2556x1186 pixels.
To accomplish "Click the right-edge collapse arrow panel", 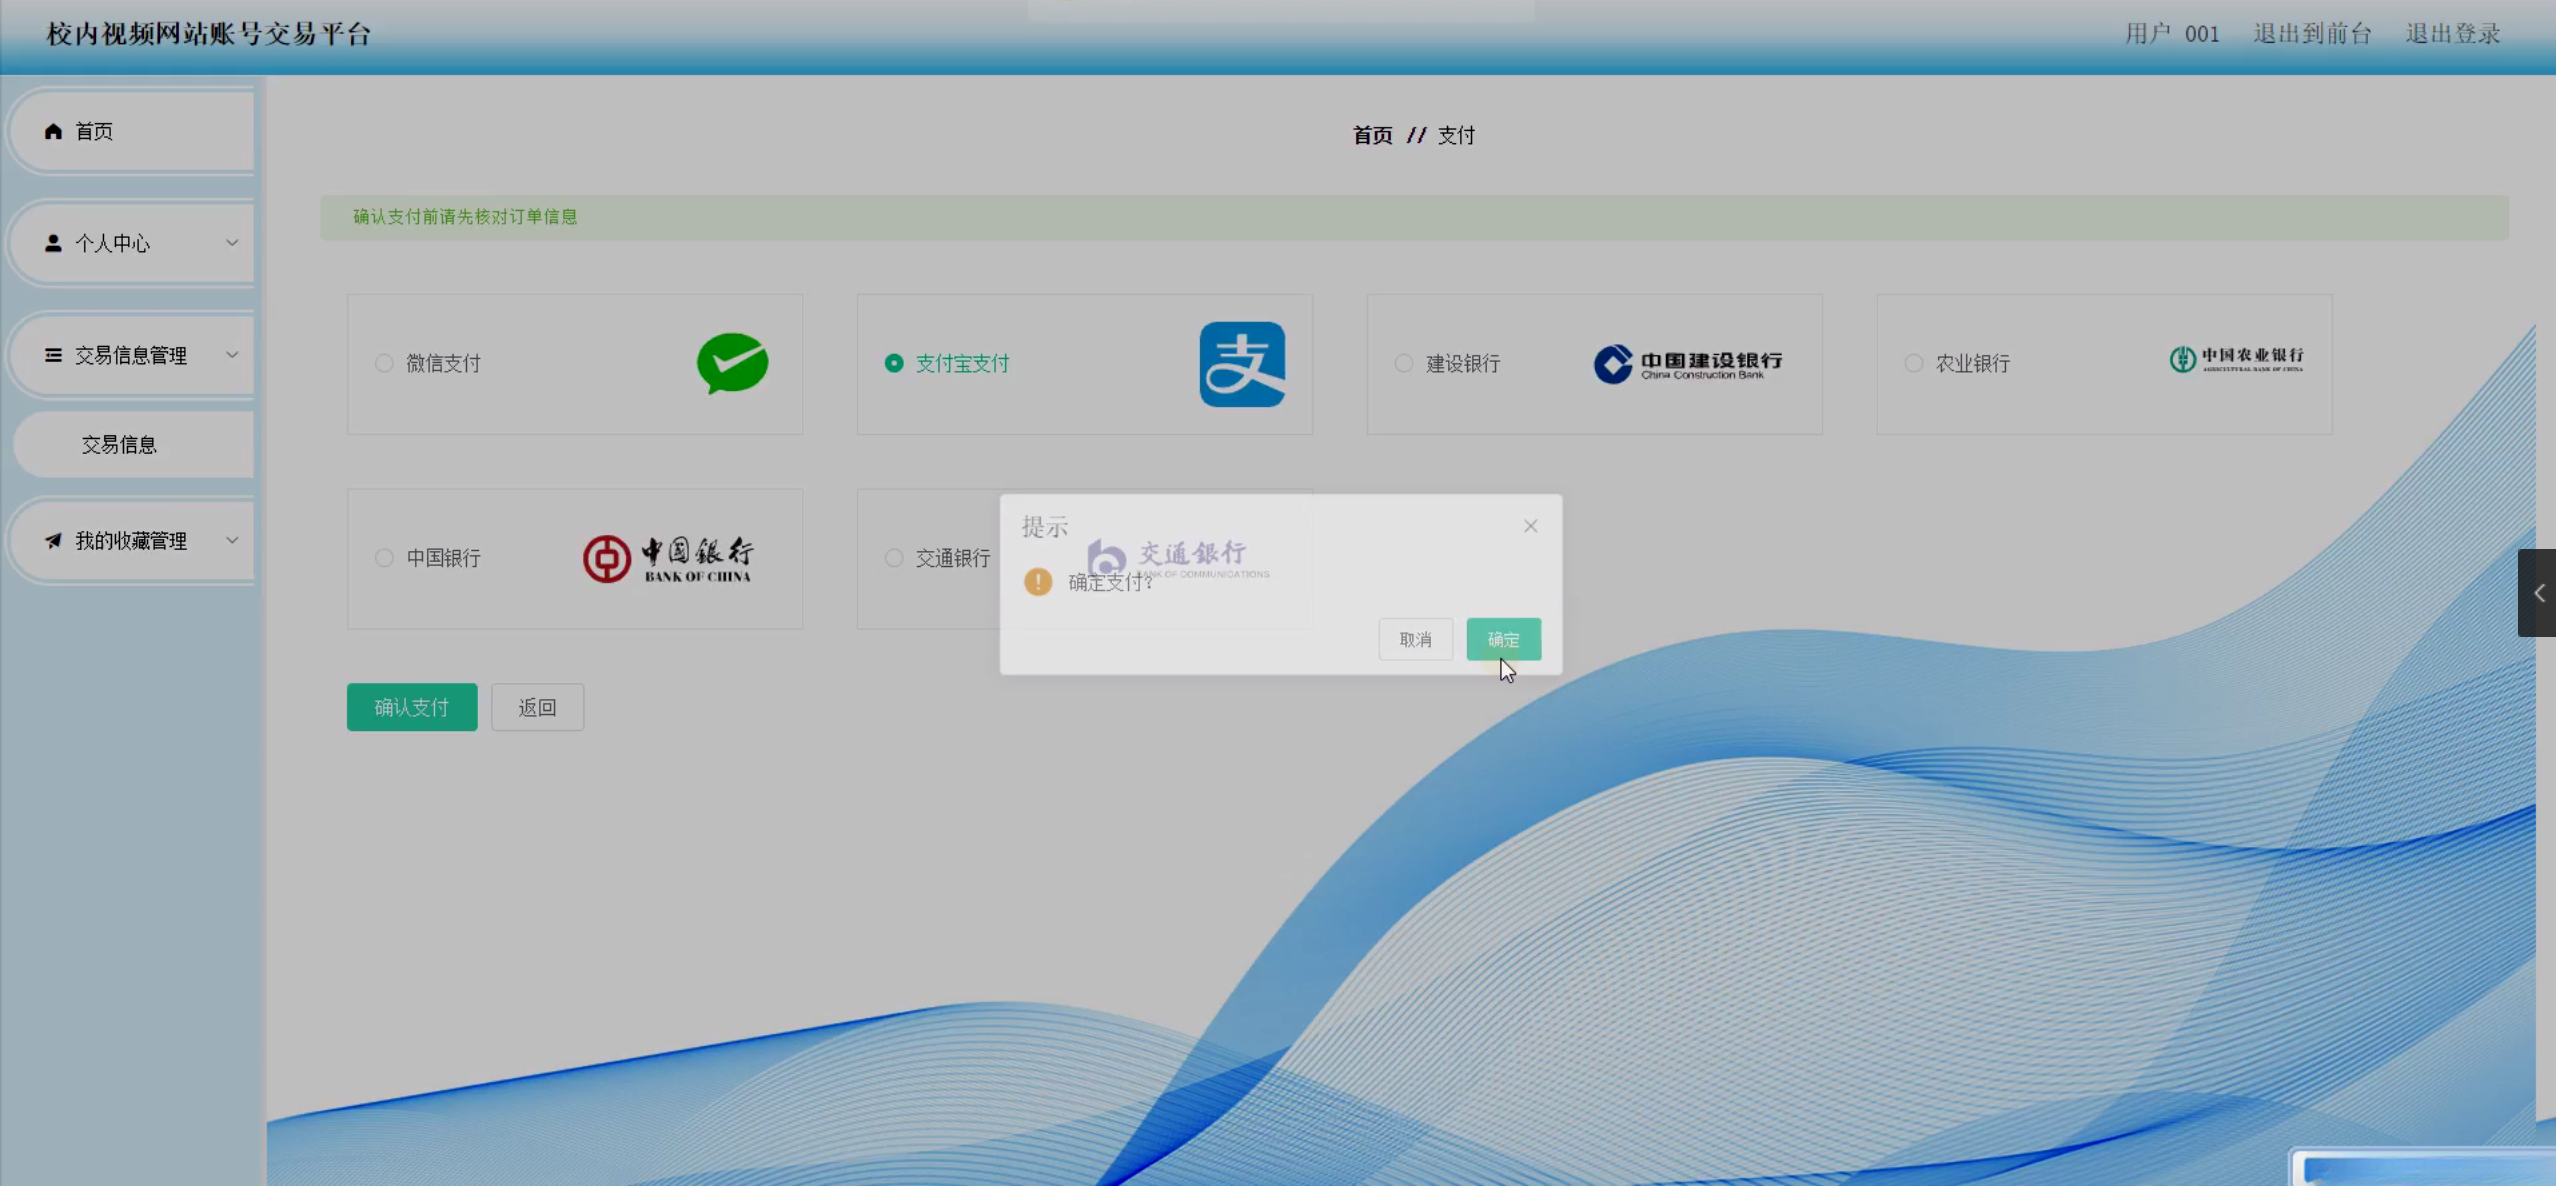I will (2538, 593).
